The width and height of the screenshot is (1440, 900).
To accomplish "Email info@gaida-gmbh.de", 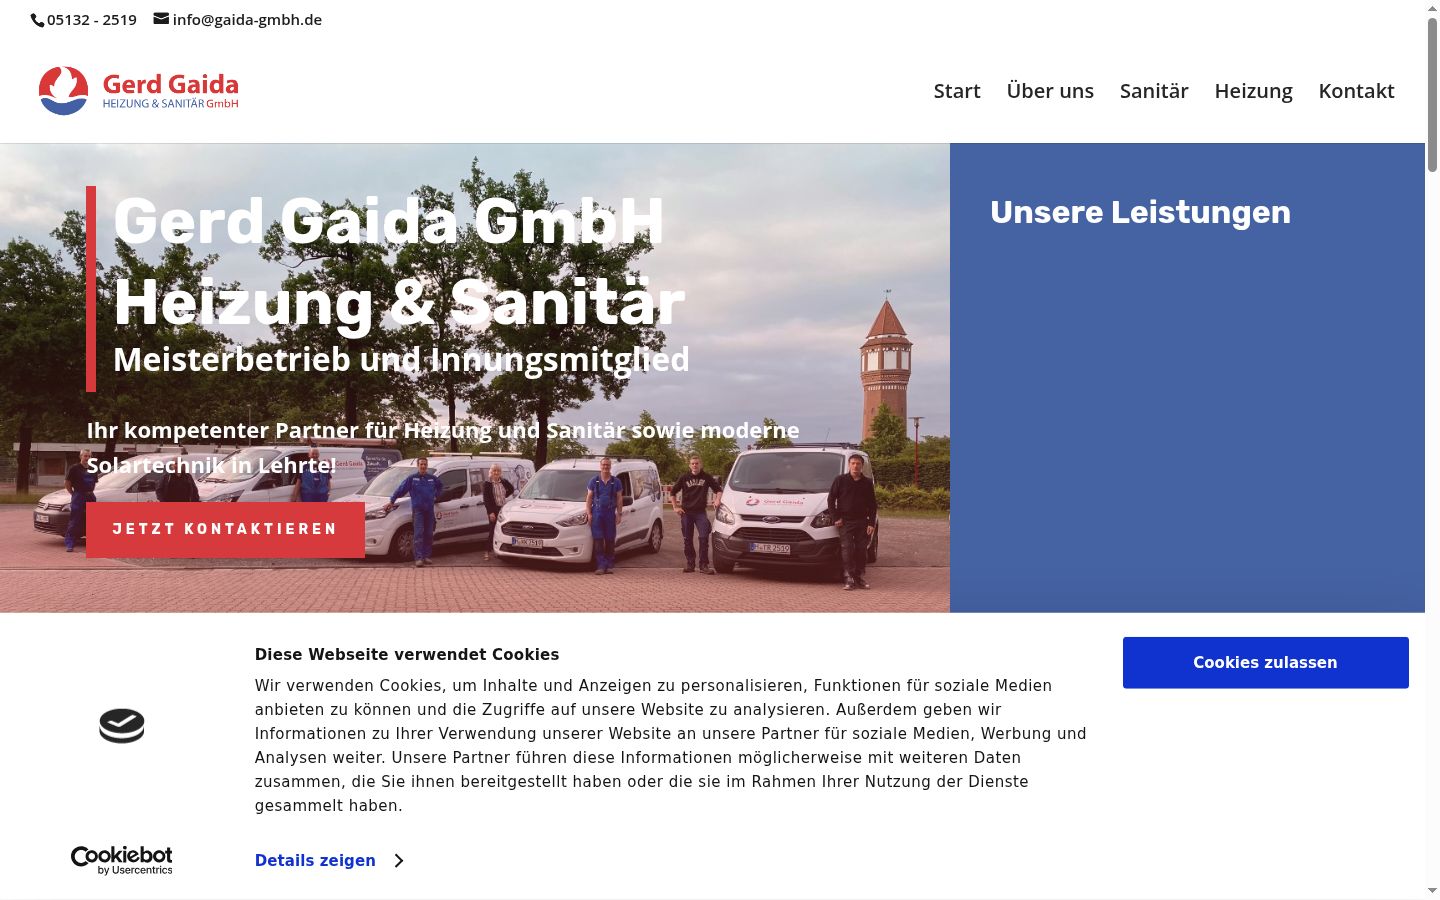I will tap(247, 20).
